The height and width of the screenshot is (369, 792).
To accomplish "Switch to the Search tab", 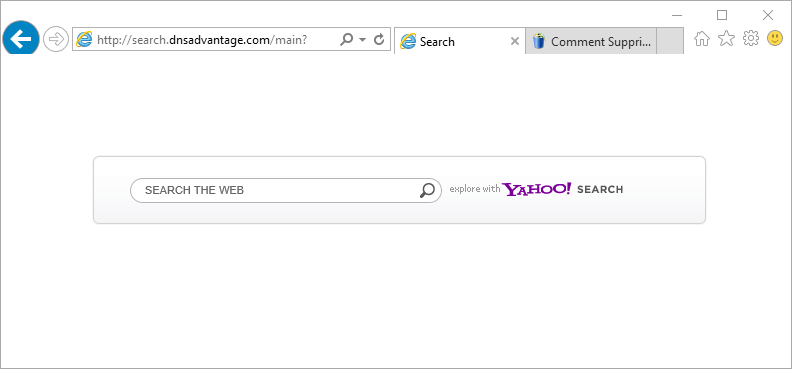I will click(x=460, y=41).
